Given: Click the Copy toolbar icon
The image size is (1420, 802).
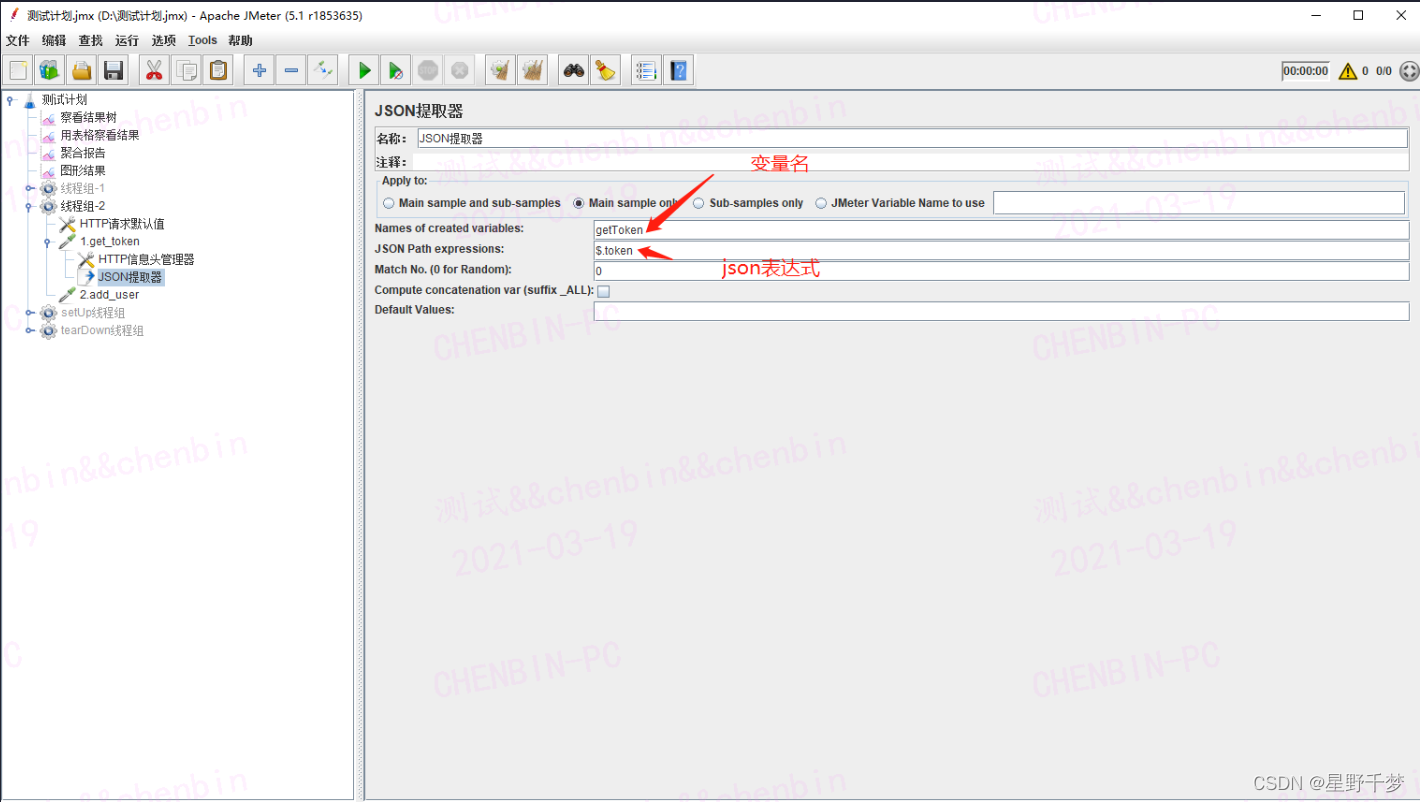Looking at the screenshot, I should (x=186, y=70).
